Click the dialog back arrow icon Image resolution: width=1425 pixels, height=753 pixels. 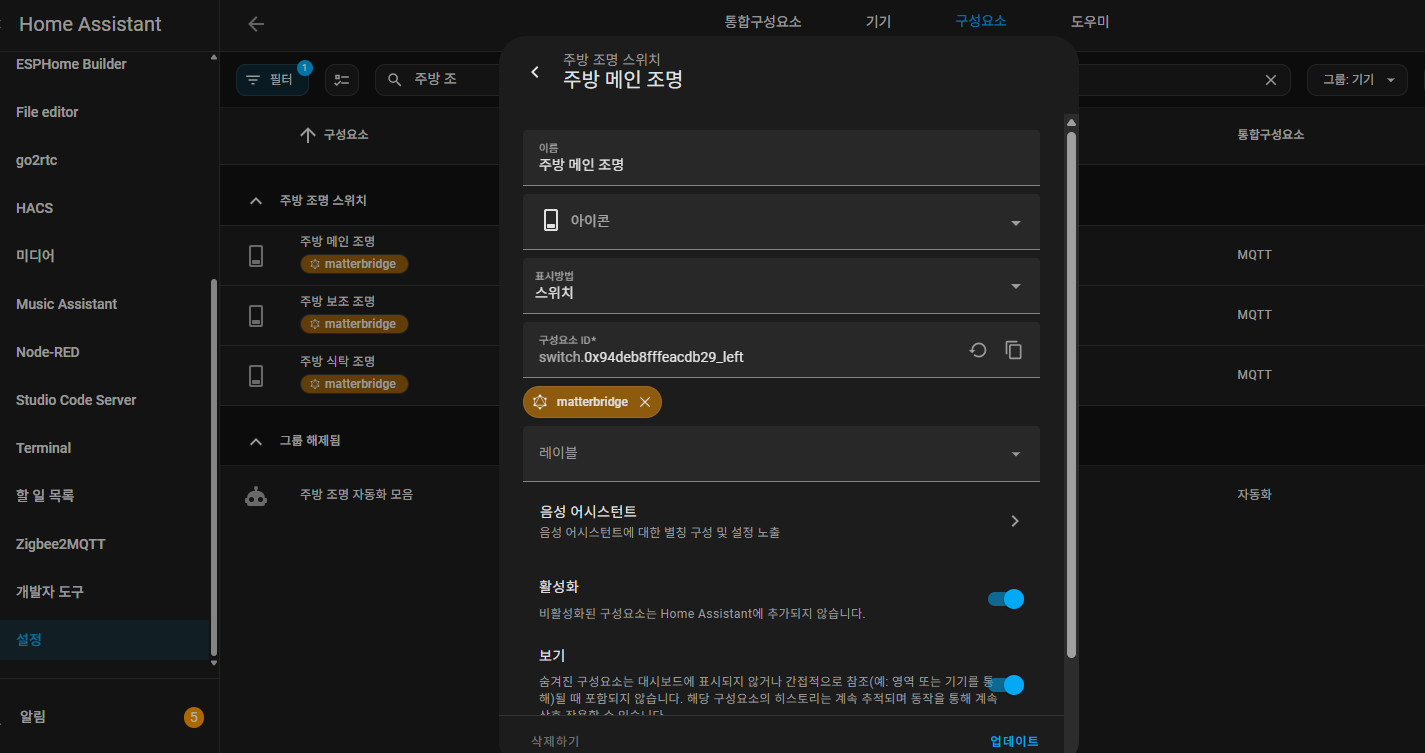pos(535,72)
